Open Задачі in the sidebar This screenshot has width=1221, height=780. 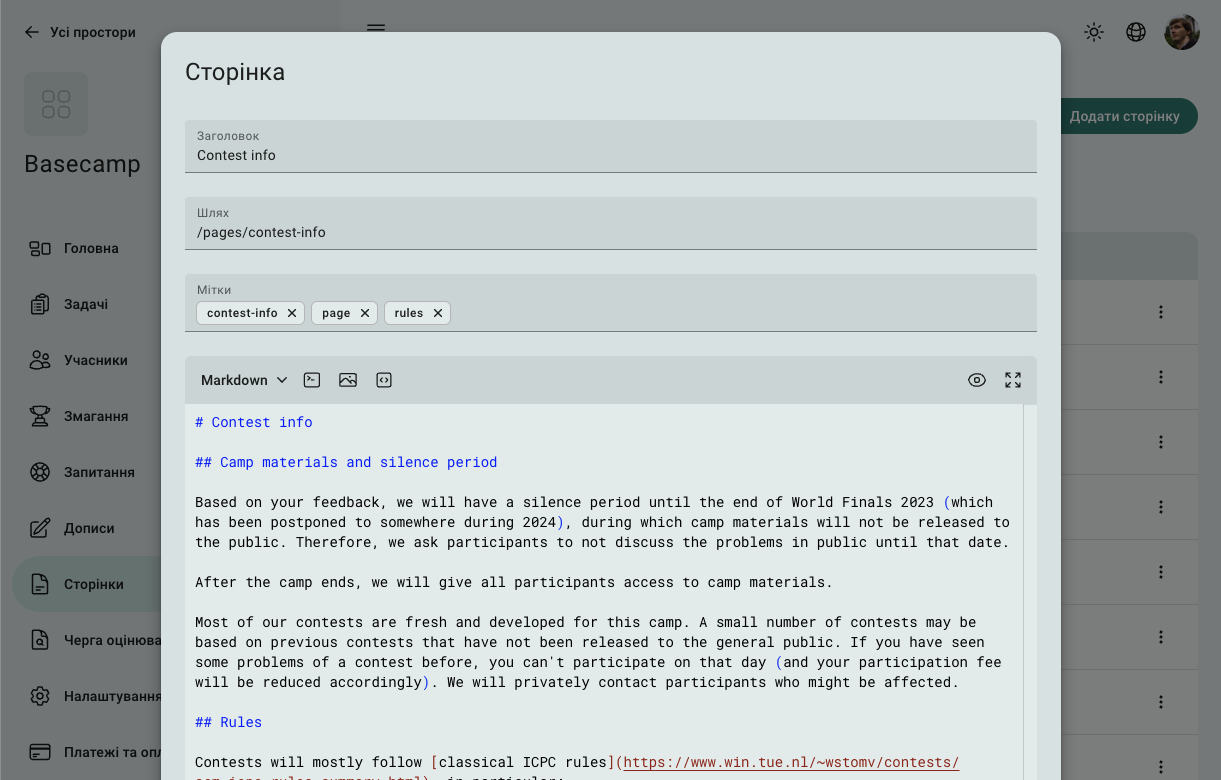86,304
